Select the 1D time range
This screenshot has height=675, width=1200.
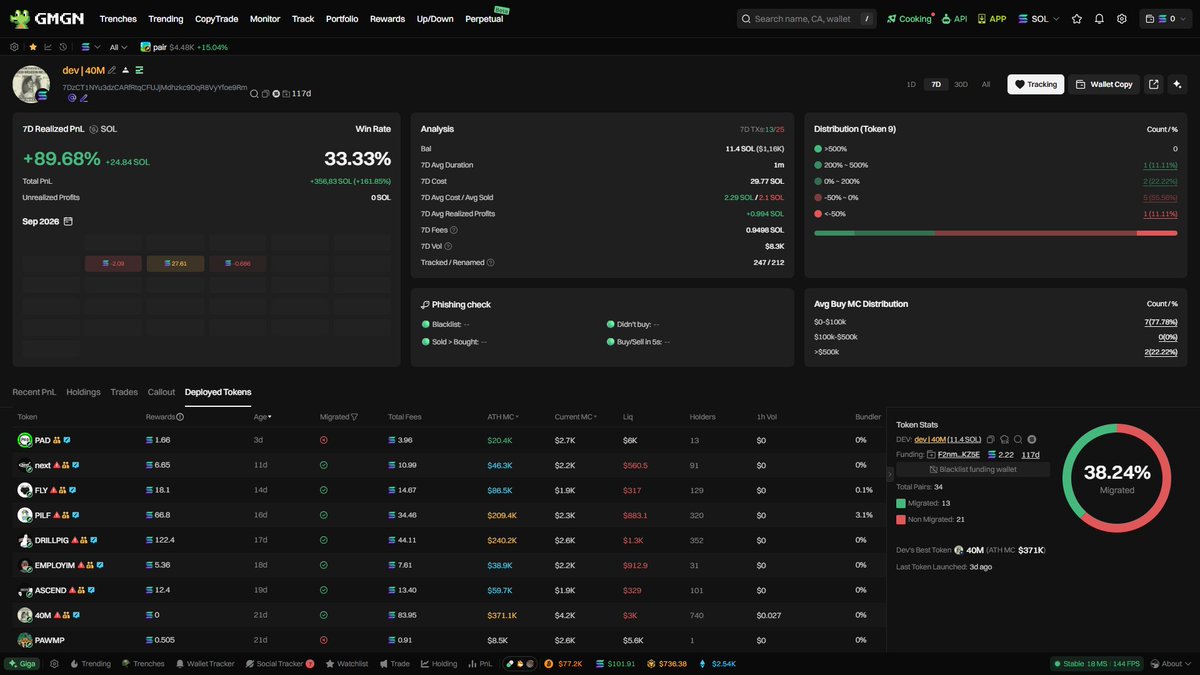[x=911, y=85]
